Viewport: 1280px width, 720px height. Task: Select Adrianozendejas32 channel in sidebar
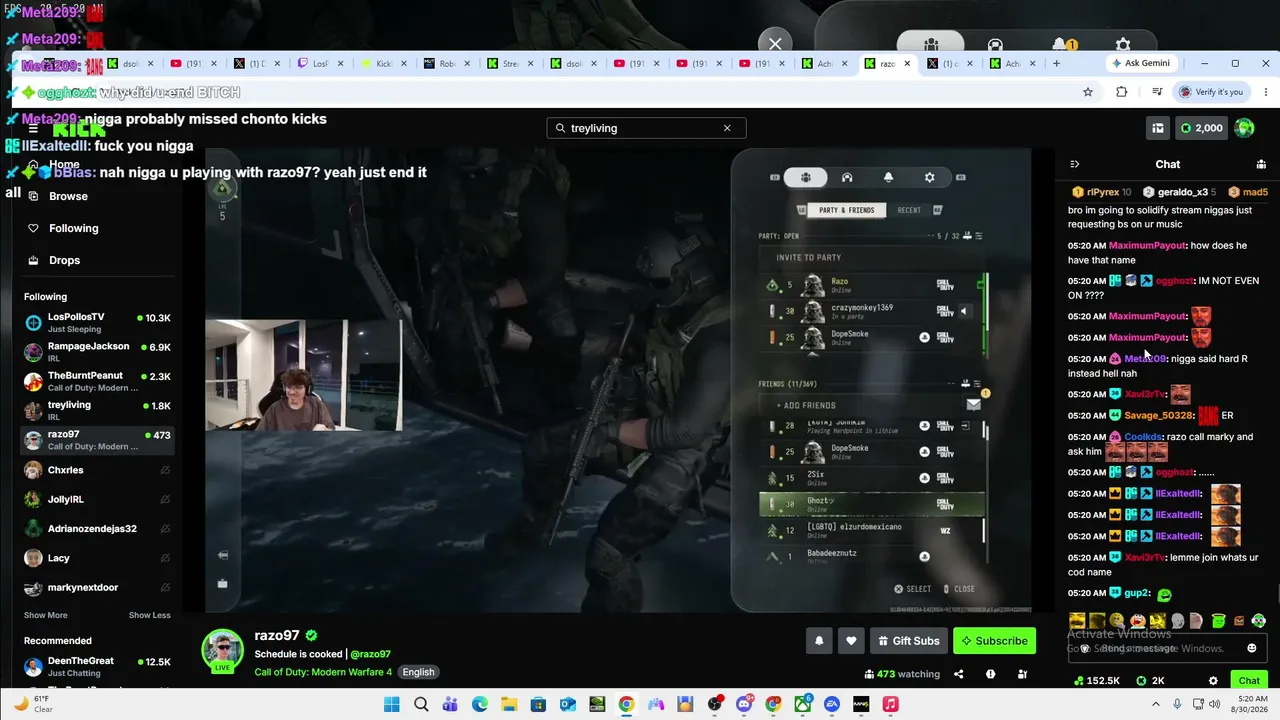[x=97, y=528]
